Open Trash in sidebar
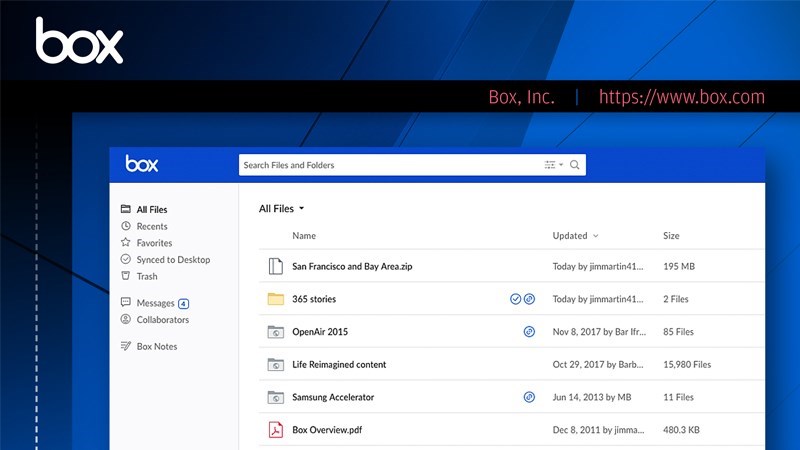 click(147, 276)
